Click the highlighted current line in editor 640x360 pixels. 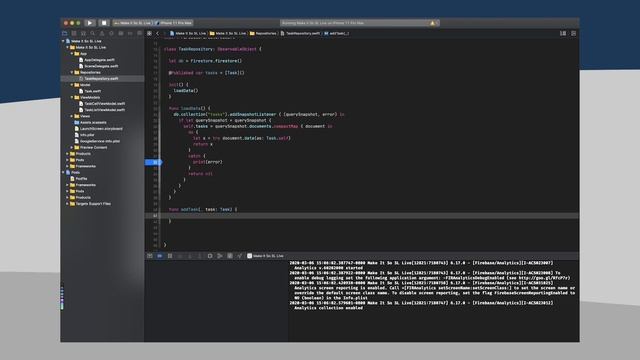362,216
